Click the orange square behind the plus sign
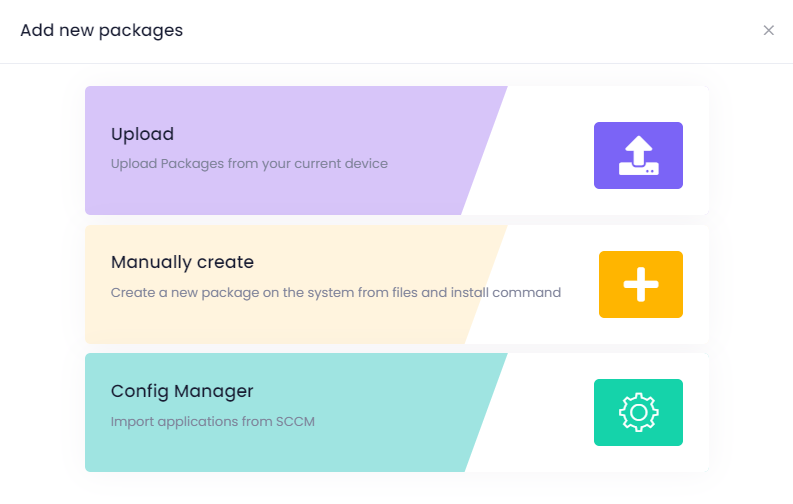 point(611,263)
